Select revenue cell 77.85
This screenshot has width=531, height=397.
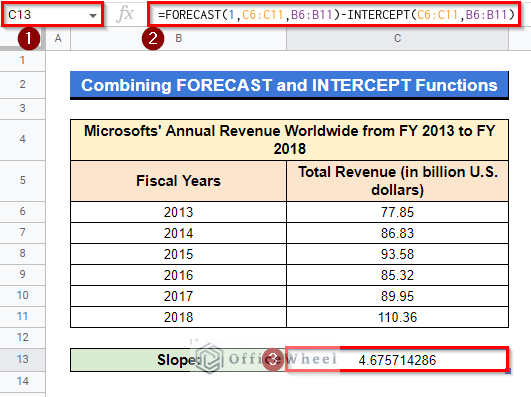click(x=398, y=212)
